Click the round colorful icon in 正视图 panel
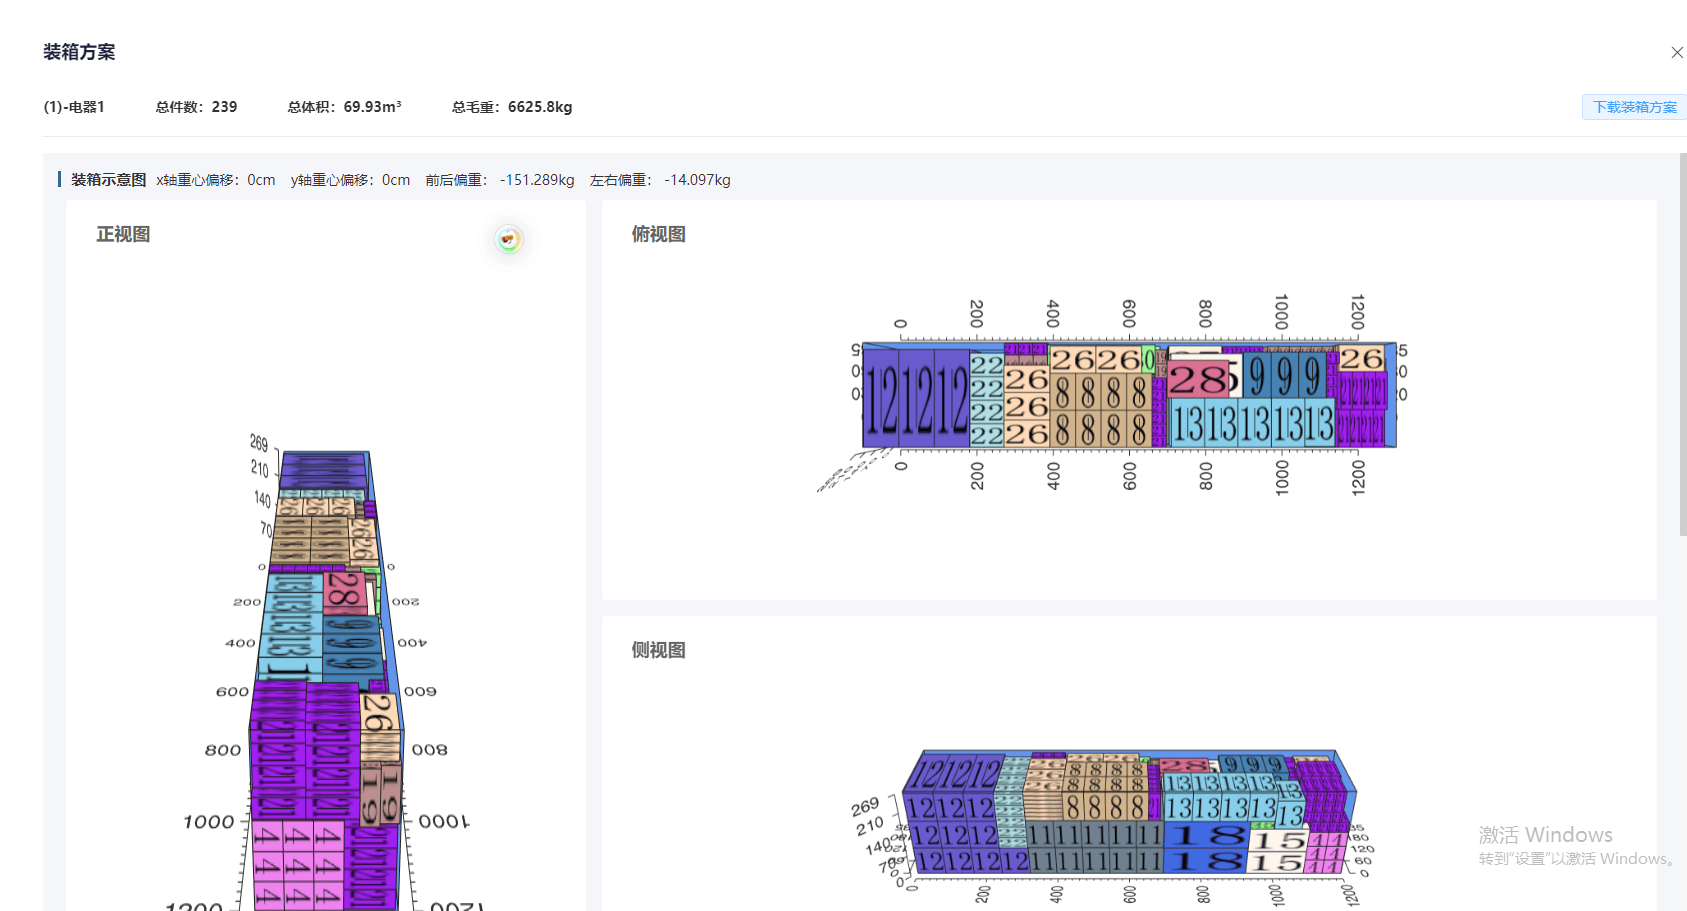 pyautogui.click(x=509, y=239)
